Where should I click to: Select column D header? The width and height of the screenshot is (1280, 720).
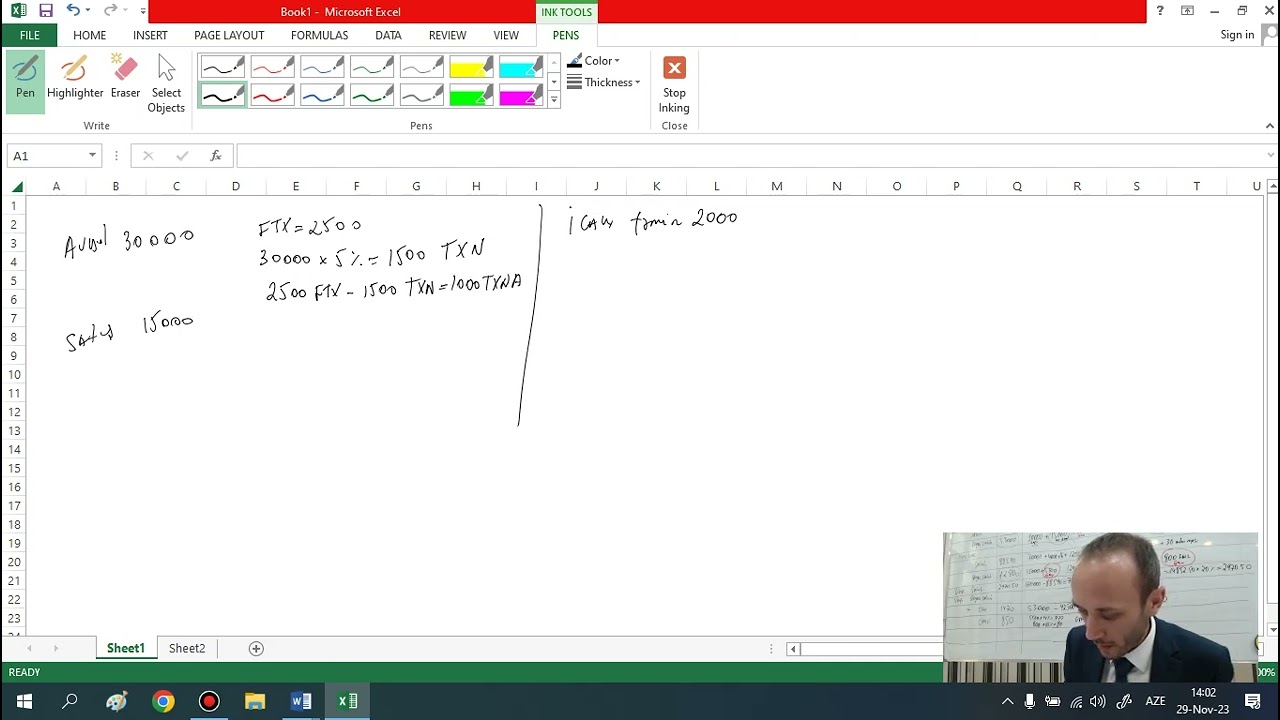pyautogui.click(x=236, y=186)
